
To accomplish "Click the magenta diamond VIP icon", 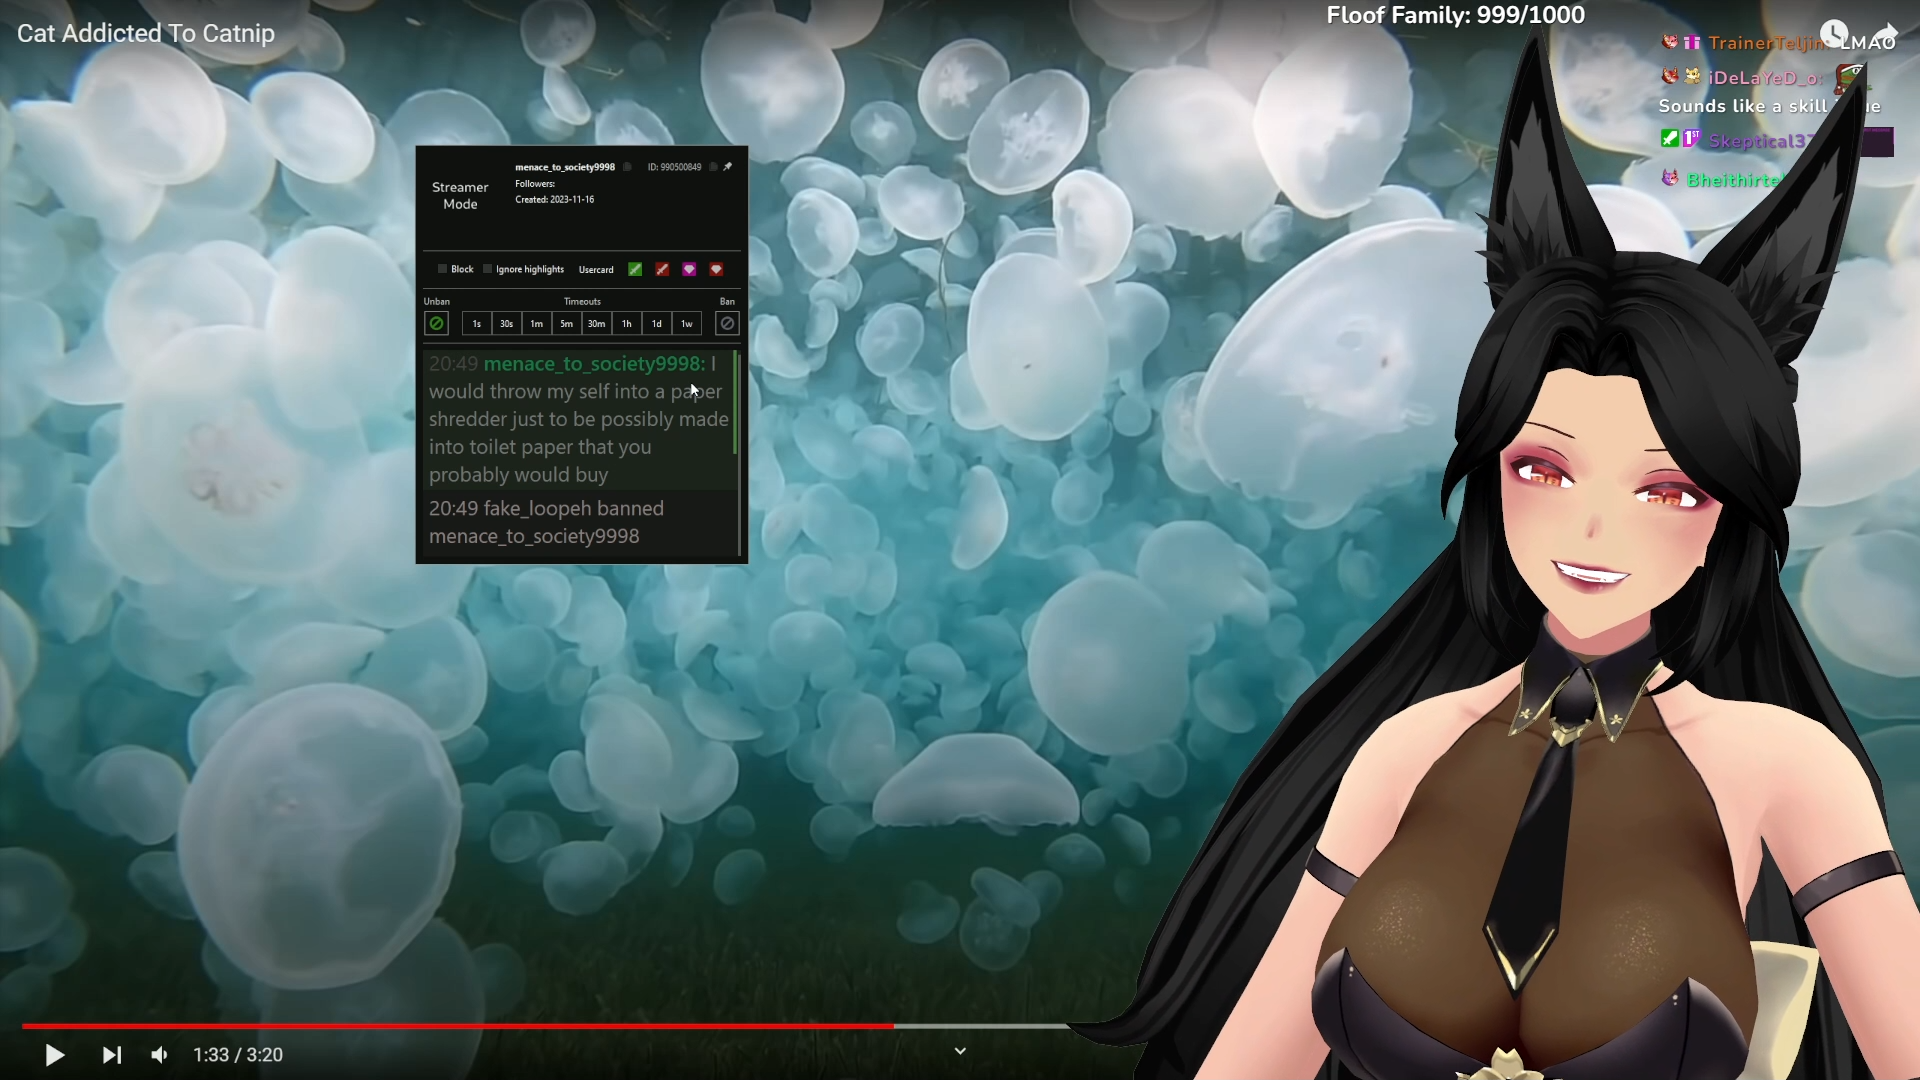I will (x=689, y=269).
